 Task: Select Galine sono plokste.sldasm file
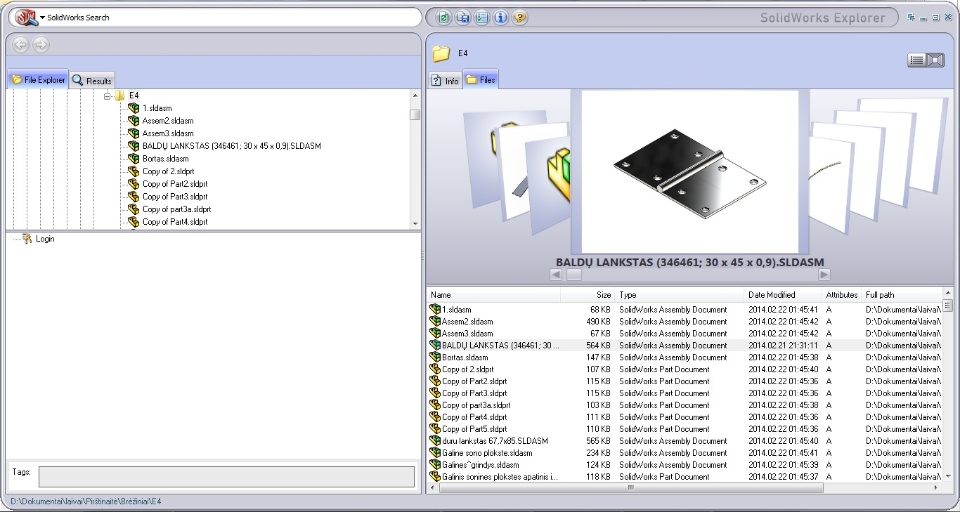coord(684,453)
